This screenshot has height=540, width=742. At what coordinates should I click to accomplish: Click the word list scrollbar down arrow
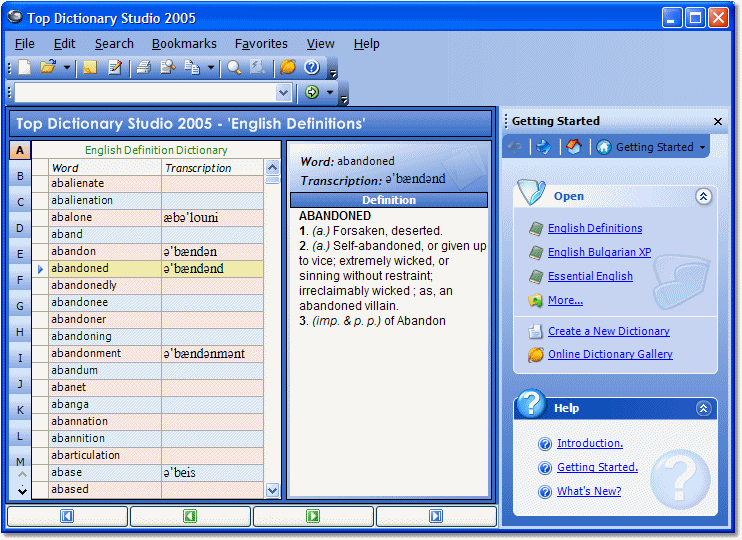point(273,490)
